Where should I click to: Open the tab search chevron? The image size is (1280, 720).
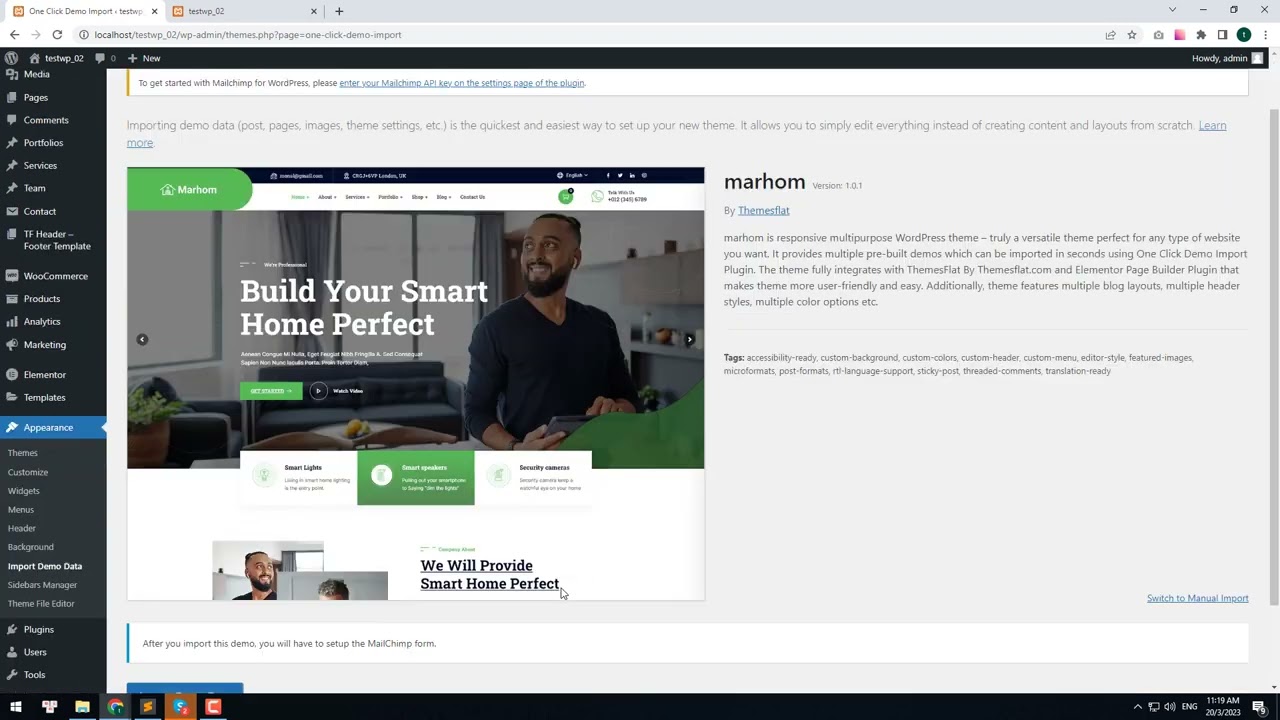pyautogui.click(x=1172, y=10)
